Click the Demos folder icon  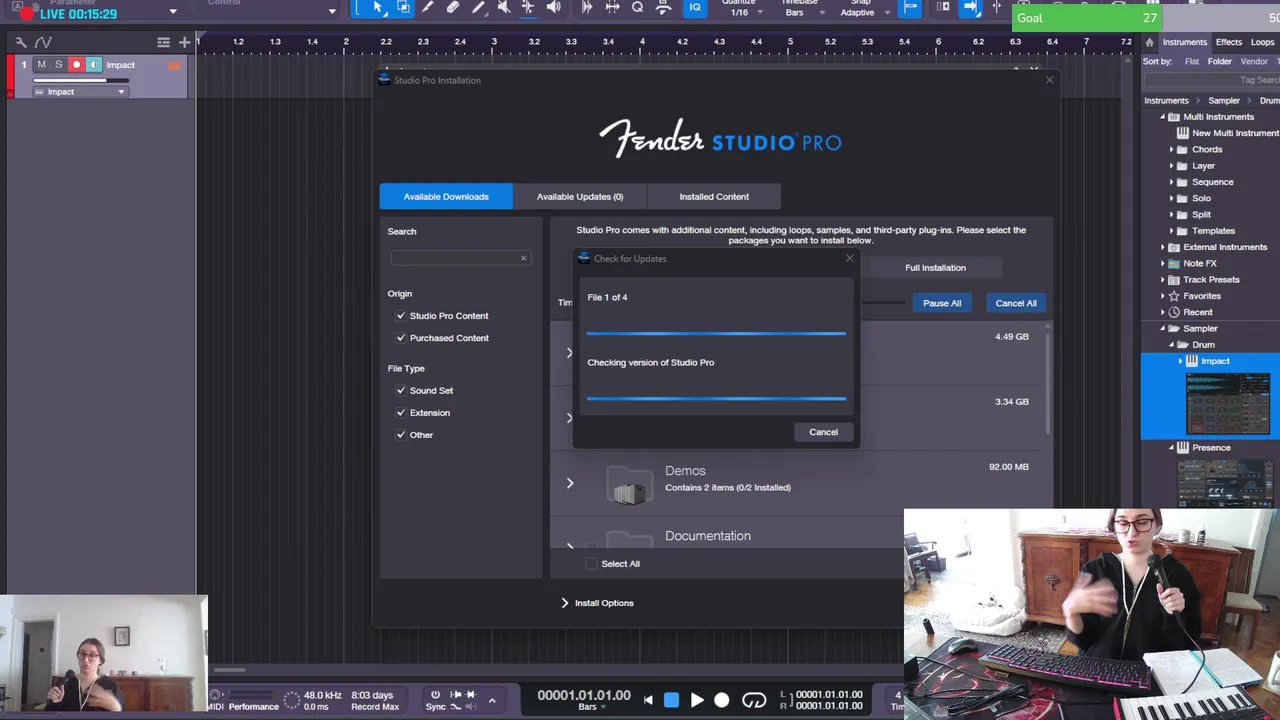coord(629,485)
